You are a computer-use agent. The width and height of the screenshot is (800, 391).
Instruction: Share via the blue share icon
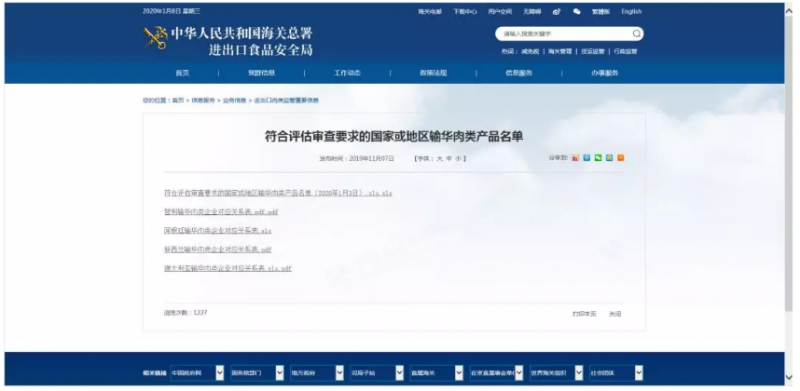587,158
